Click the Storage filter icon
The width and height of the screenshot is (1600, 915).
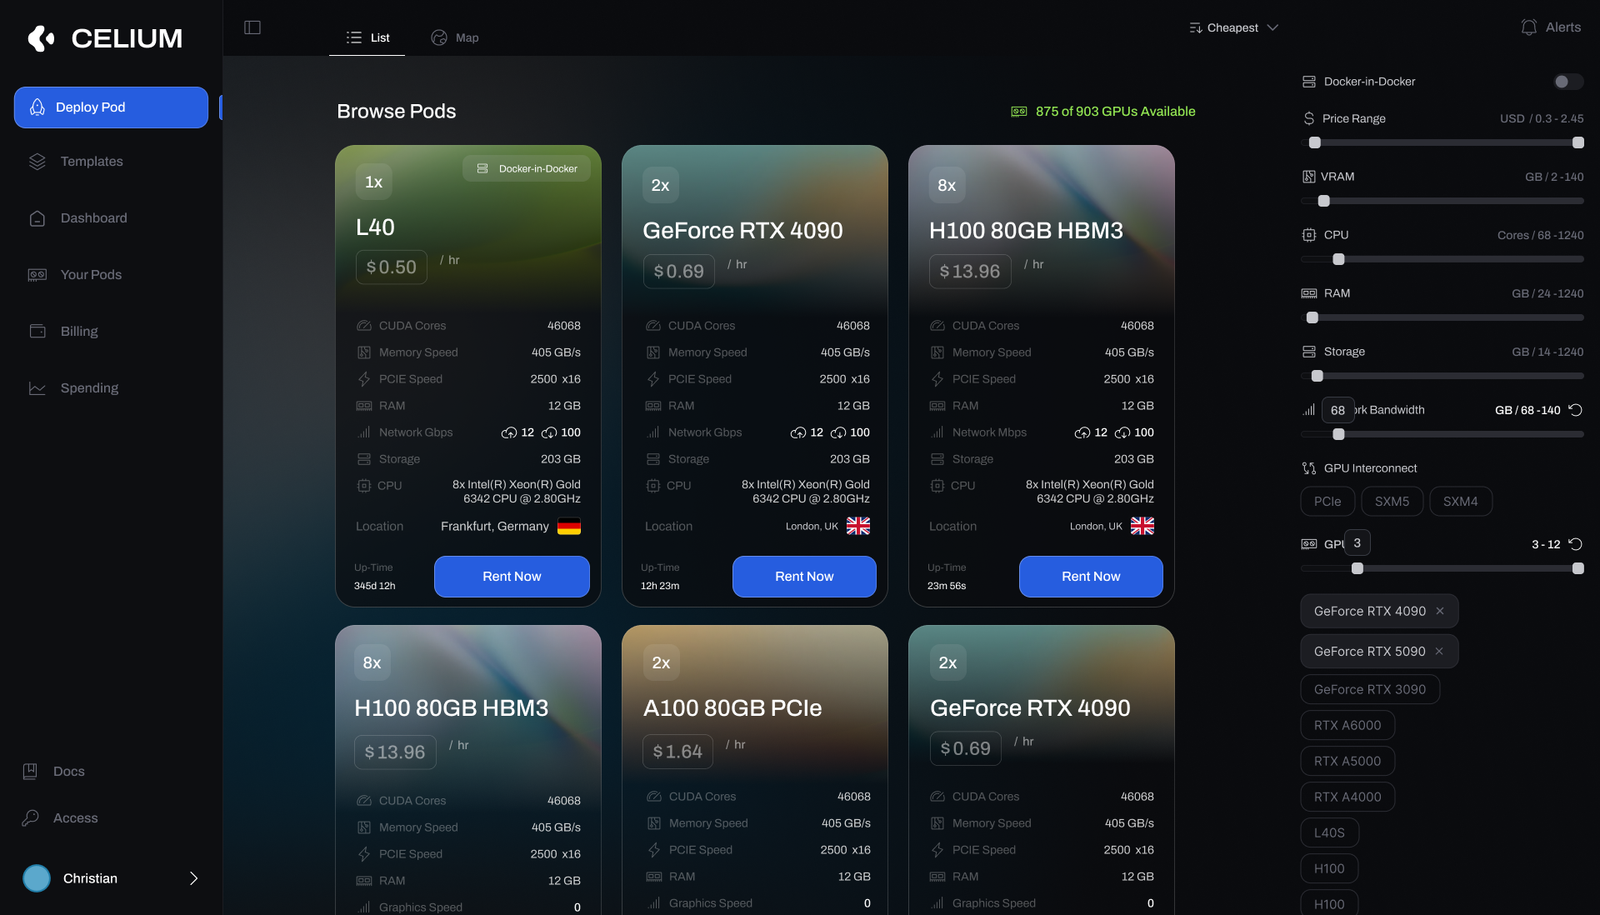coord(1309,351)
